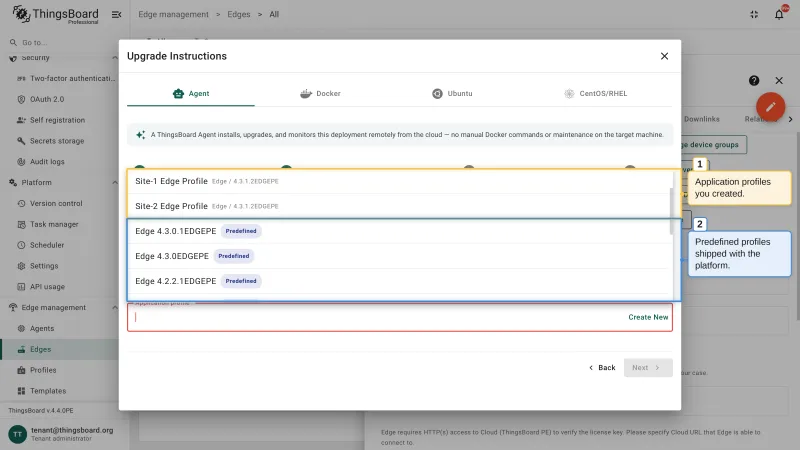The height and width of the screenshot is (450, 800).
Task: Open Version control page
Action: coord(56,204)
